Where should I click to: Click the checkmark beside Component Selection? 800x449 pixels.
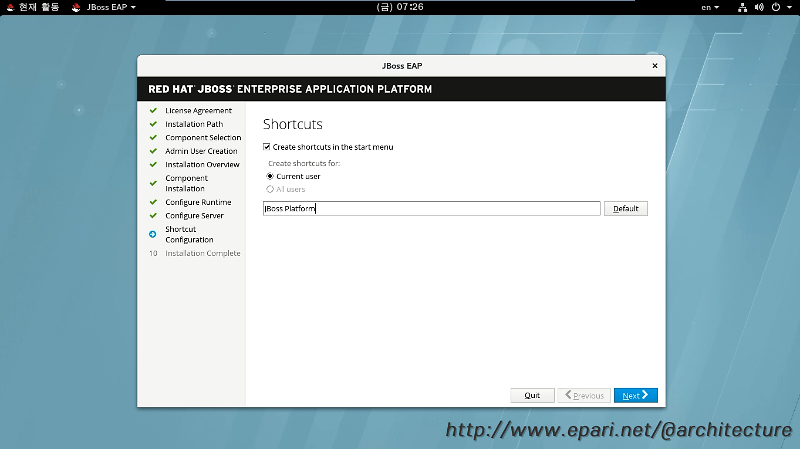(153, 137)
